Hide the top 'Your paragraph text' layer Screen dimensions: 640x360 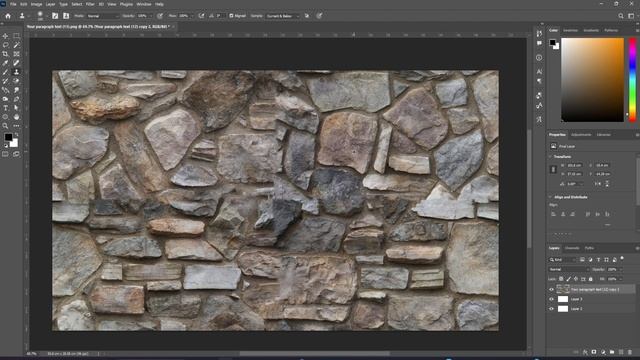pyautogui.click(x=551, y=289)
